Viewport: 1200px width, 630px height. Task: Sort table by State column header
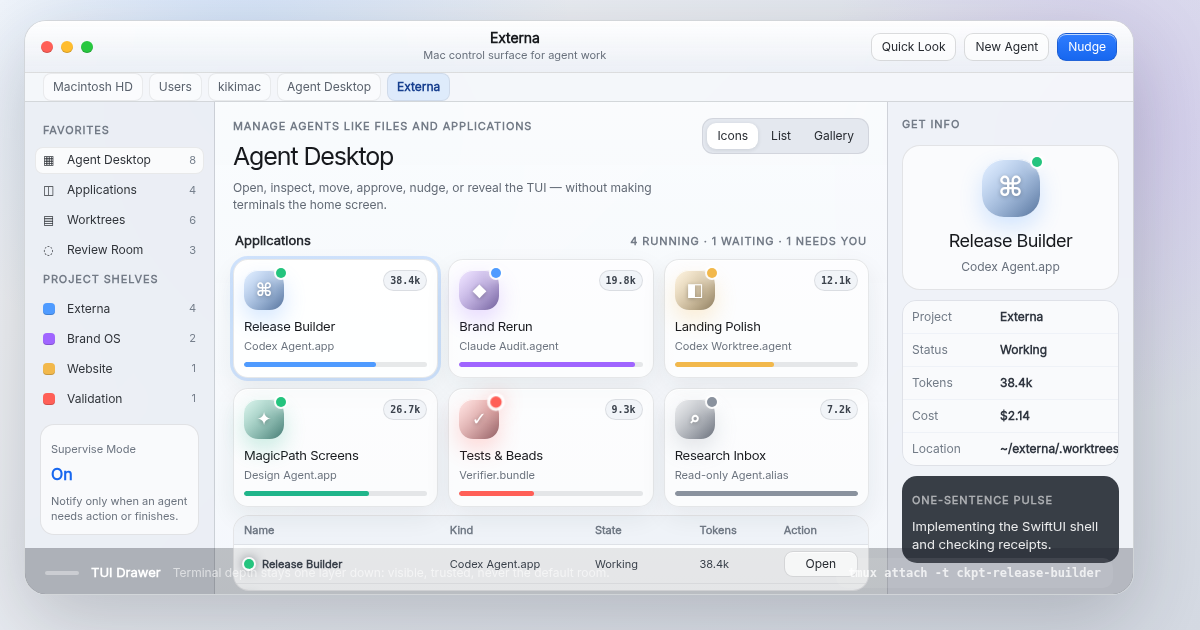click(608, 530)
